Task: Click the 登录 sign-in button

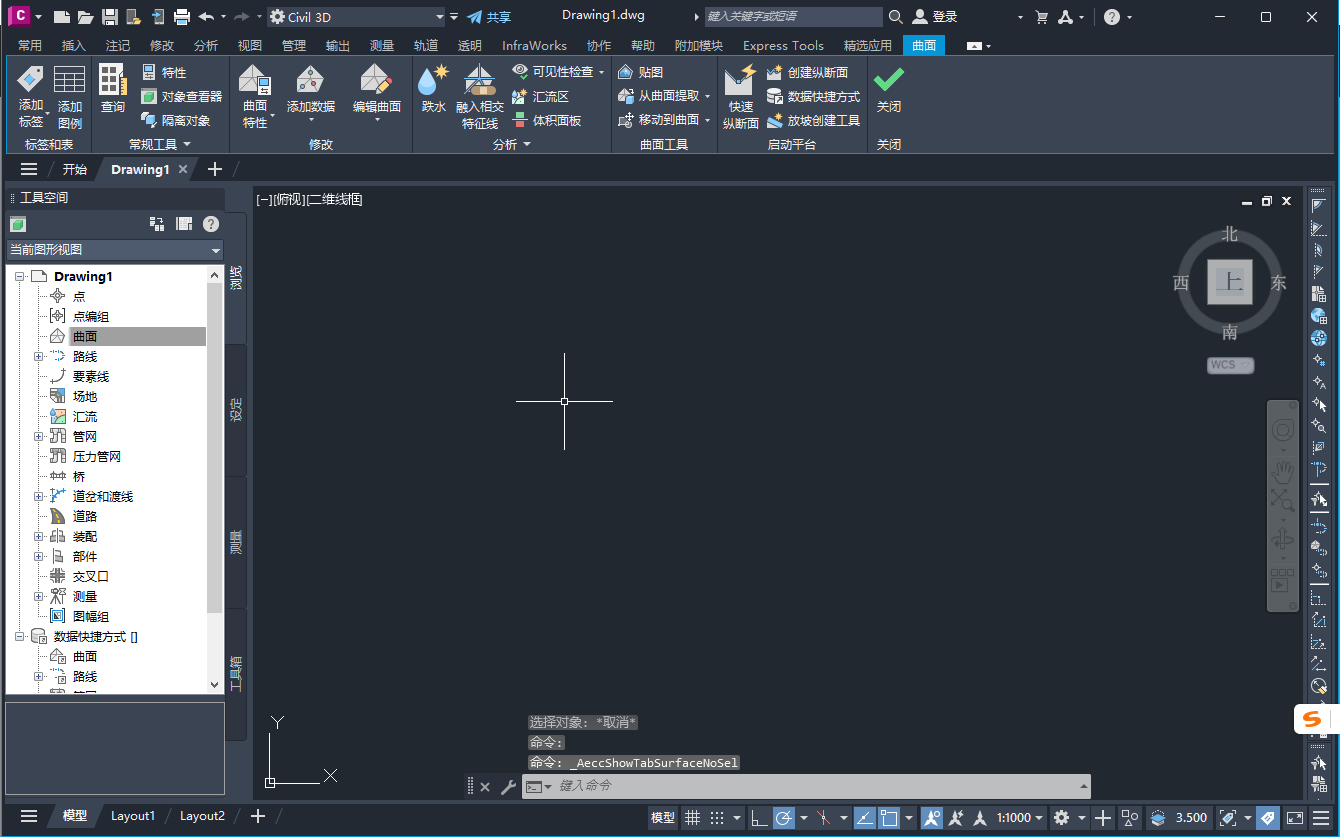Action: pyautogui.click(x=935, y=17)
